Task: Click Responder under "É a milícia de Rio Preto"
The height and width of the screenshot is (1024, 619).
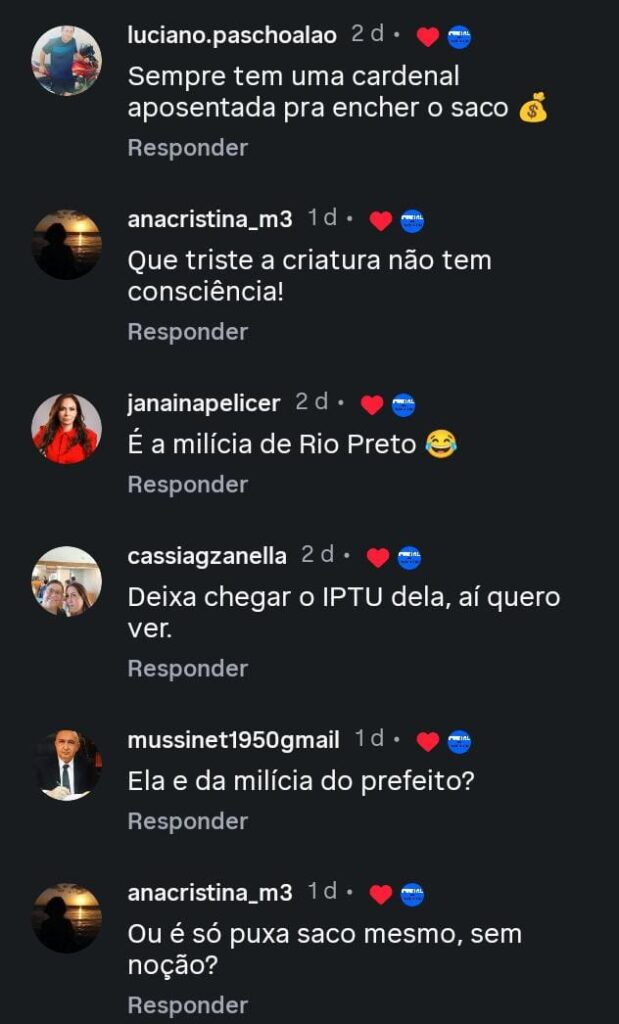Action: [x=187, y=485]
